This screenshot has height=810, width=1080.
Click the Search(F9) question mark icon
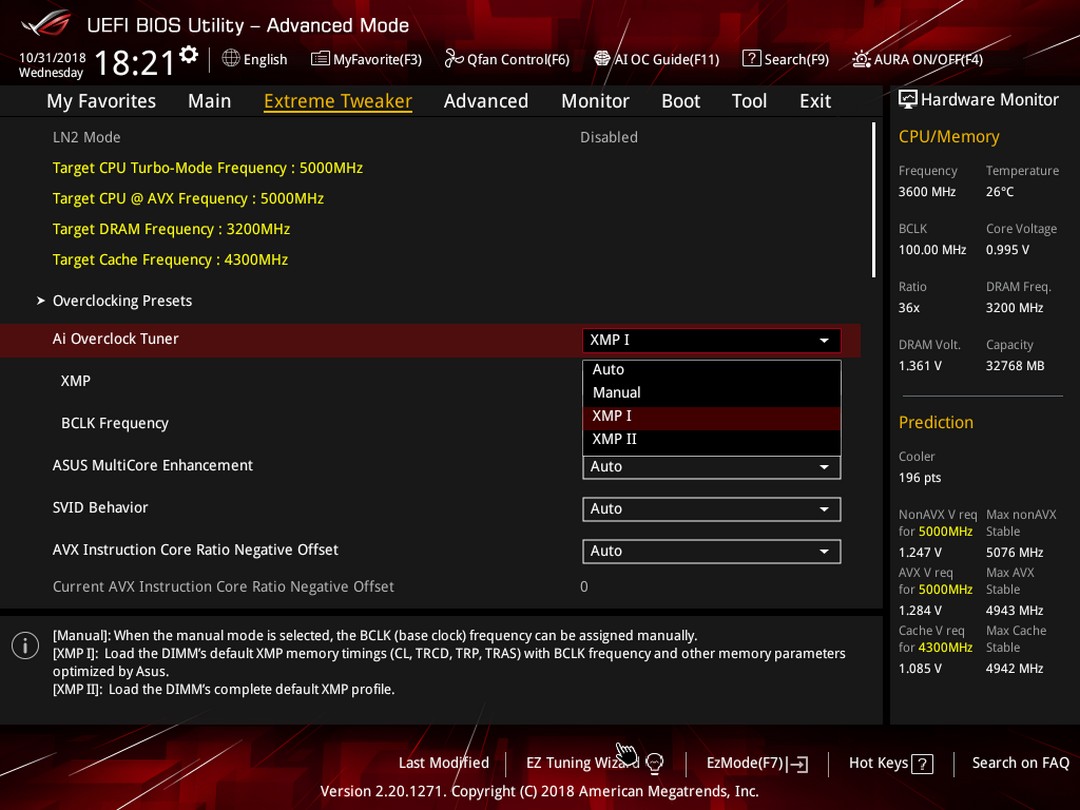pyautogui.click(x=751, y=59)
